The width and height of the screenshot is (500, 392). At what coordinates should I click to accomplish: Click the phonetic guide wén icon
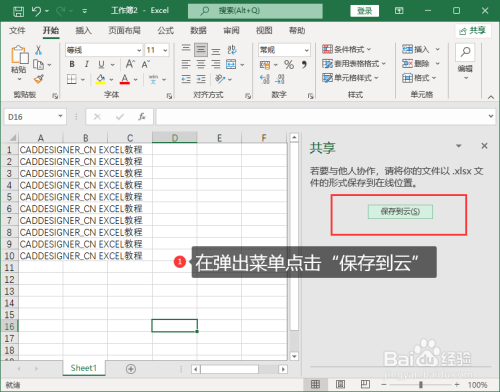click(x=153, y=79)
